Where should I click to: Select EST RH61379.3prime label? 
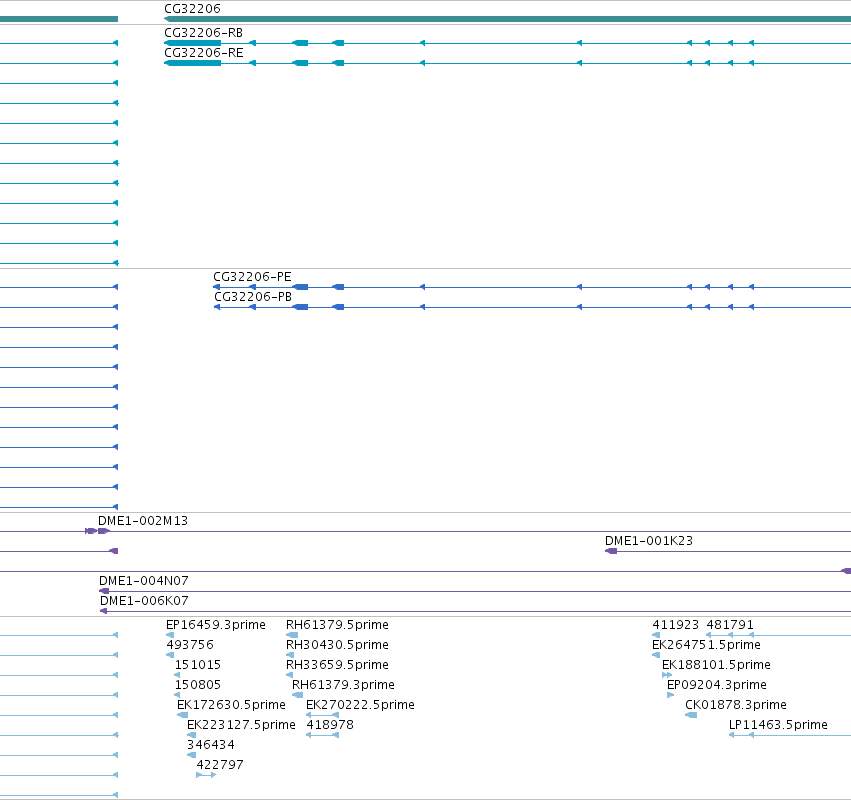tap(344, 685)
